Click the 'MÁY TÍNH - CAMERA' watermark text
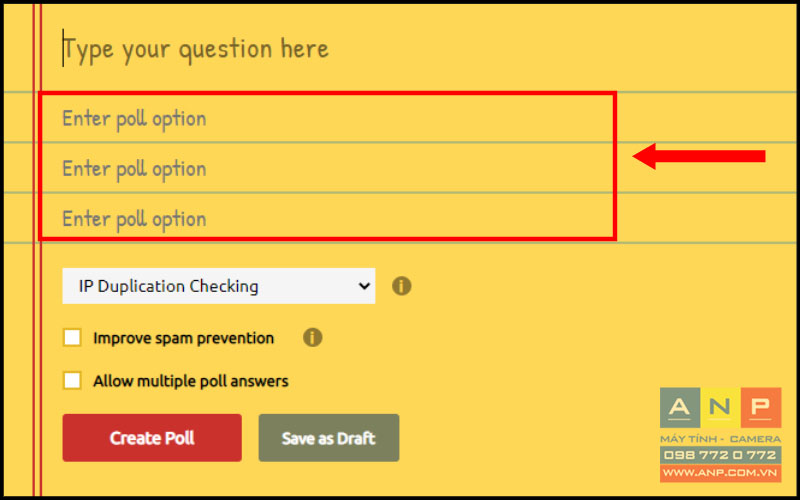The height and width of the screenshot is (500, 800). 720,439
